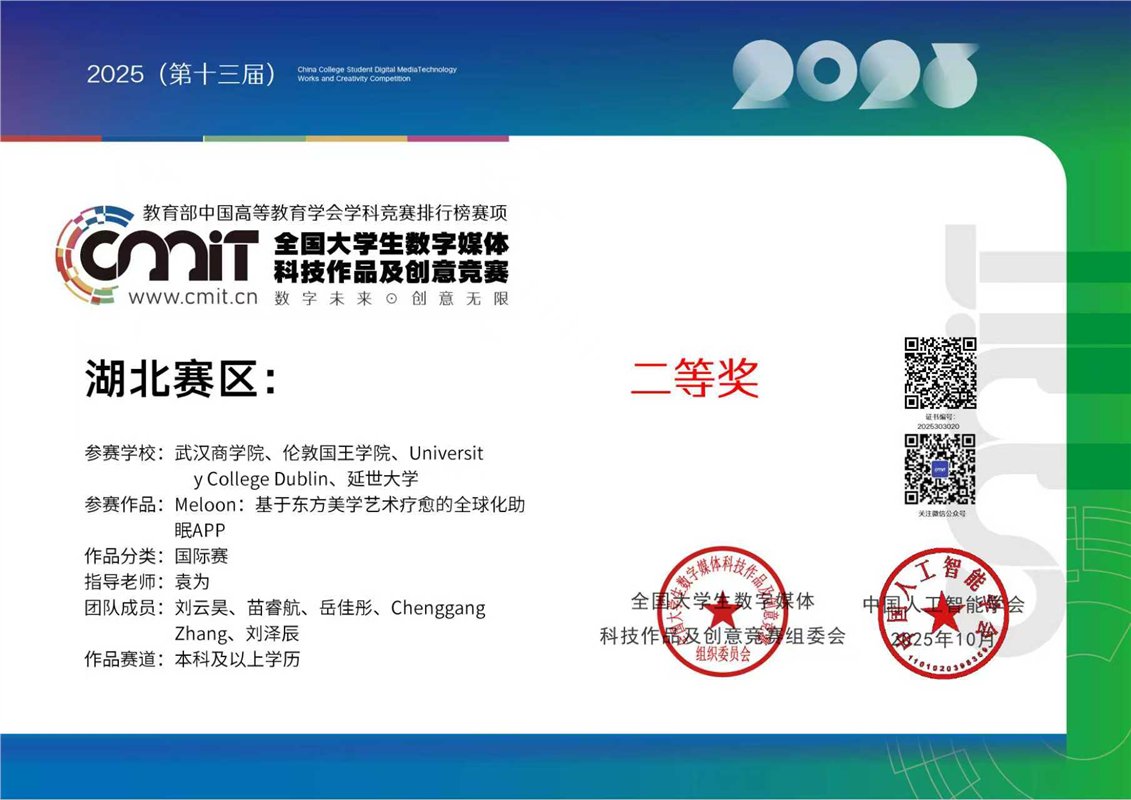
Task: Open the www.cmit.cn website address
Action: 193,296
